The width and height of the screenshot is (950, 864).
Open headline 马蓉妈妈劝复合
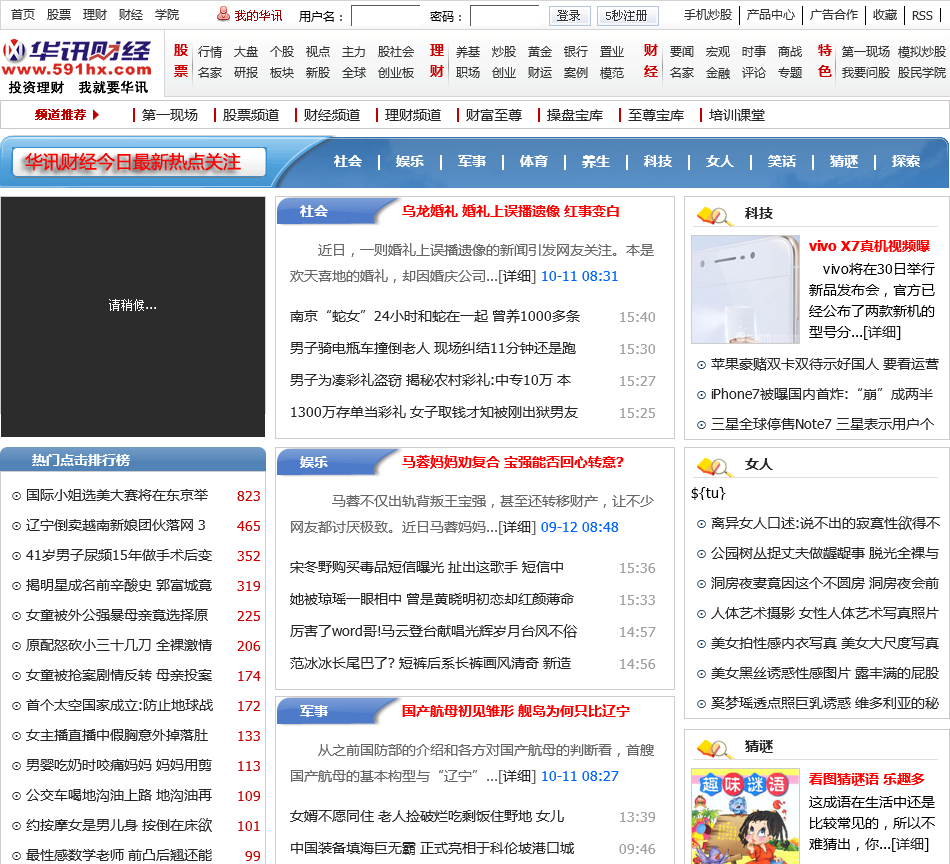(x=513, y=462)
